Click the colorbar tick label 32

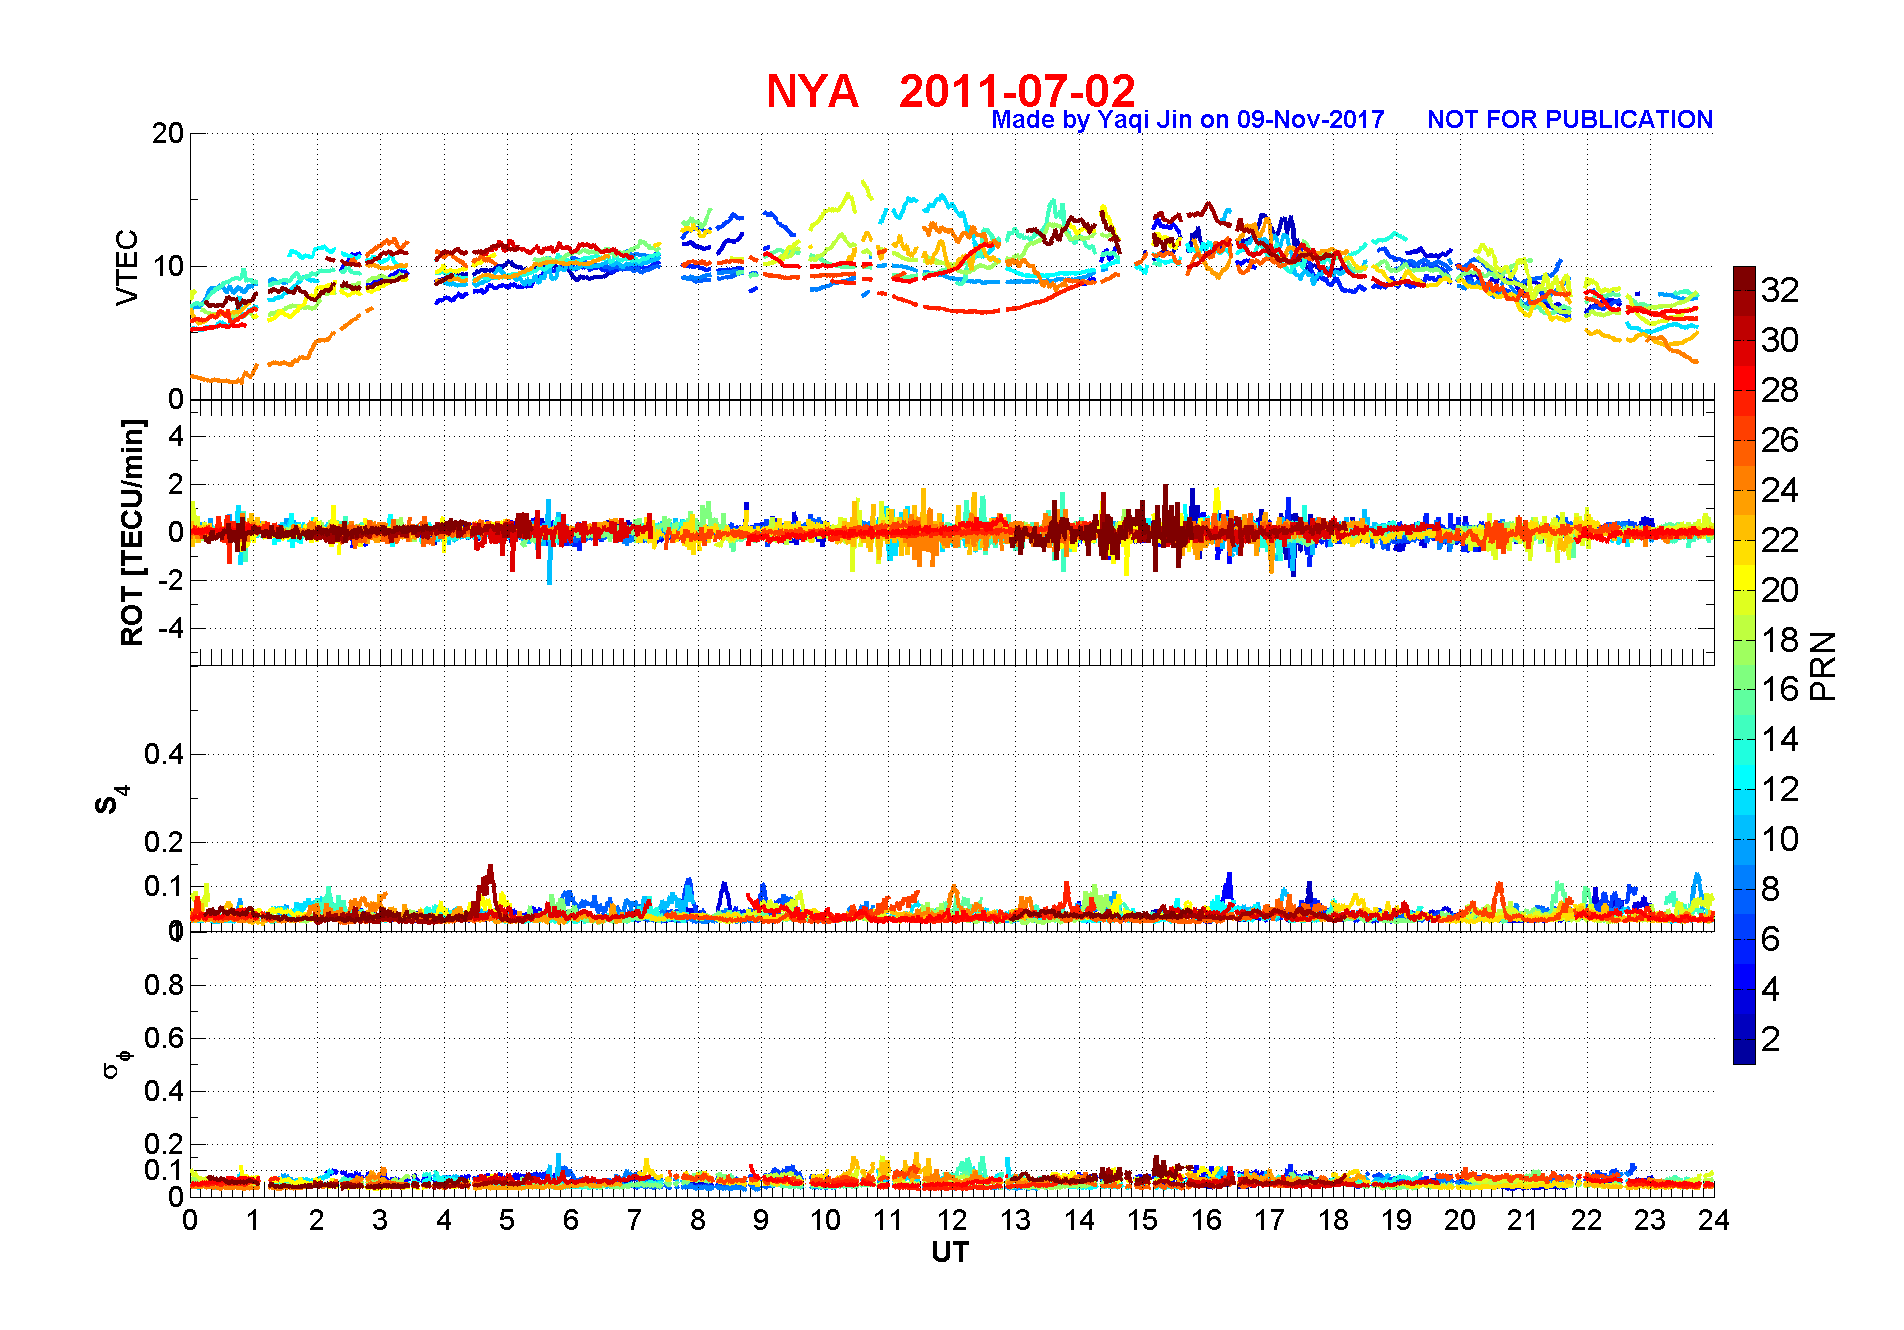(x=1779, y=290)
